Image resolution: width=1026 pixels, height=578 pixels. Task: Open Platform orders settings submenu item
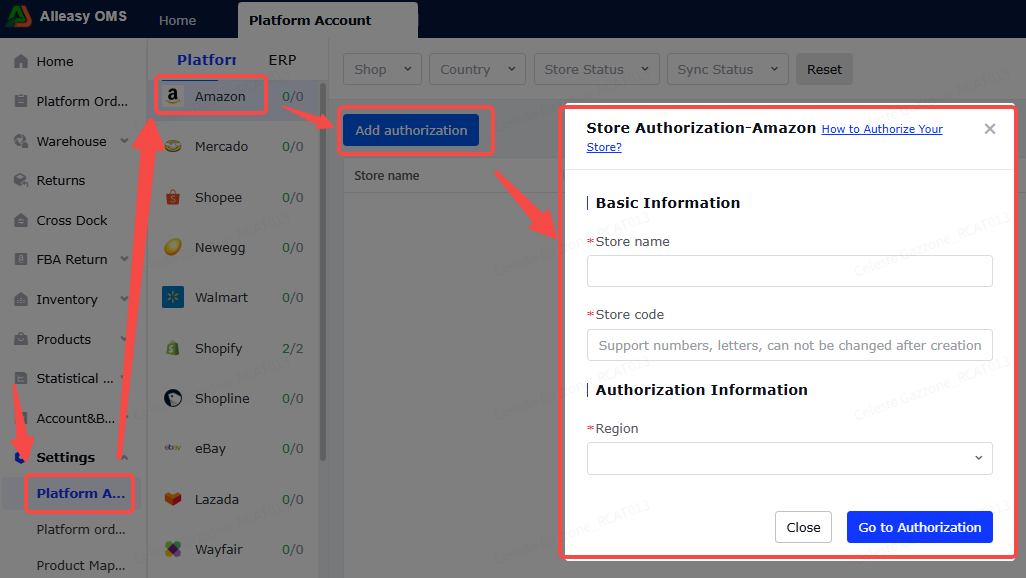[81, 529]
